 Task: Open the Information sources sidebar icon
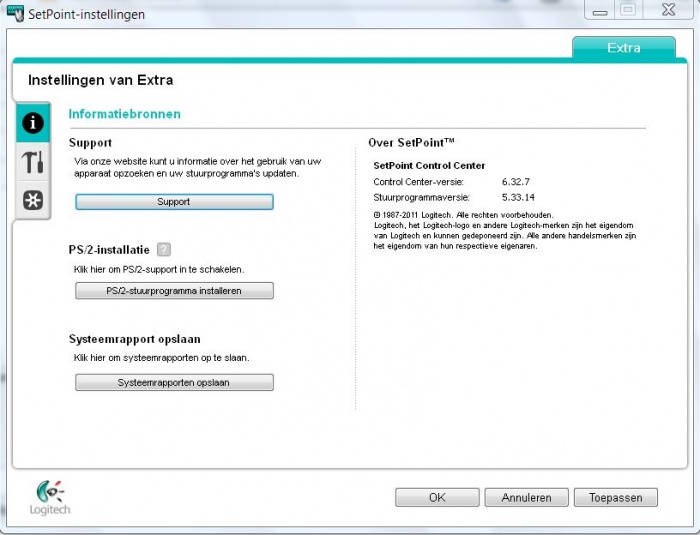pos(33,123)
